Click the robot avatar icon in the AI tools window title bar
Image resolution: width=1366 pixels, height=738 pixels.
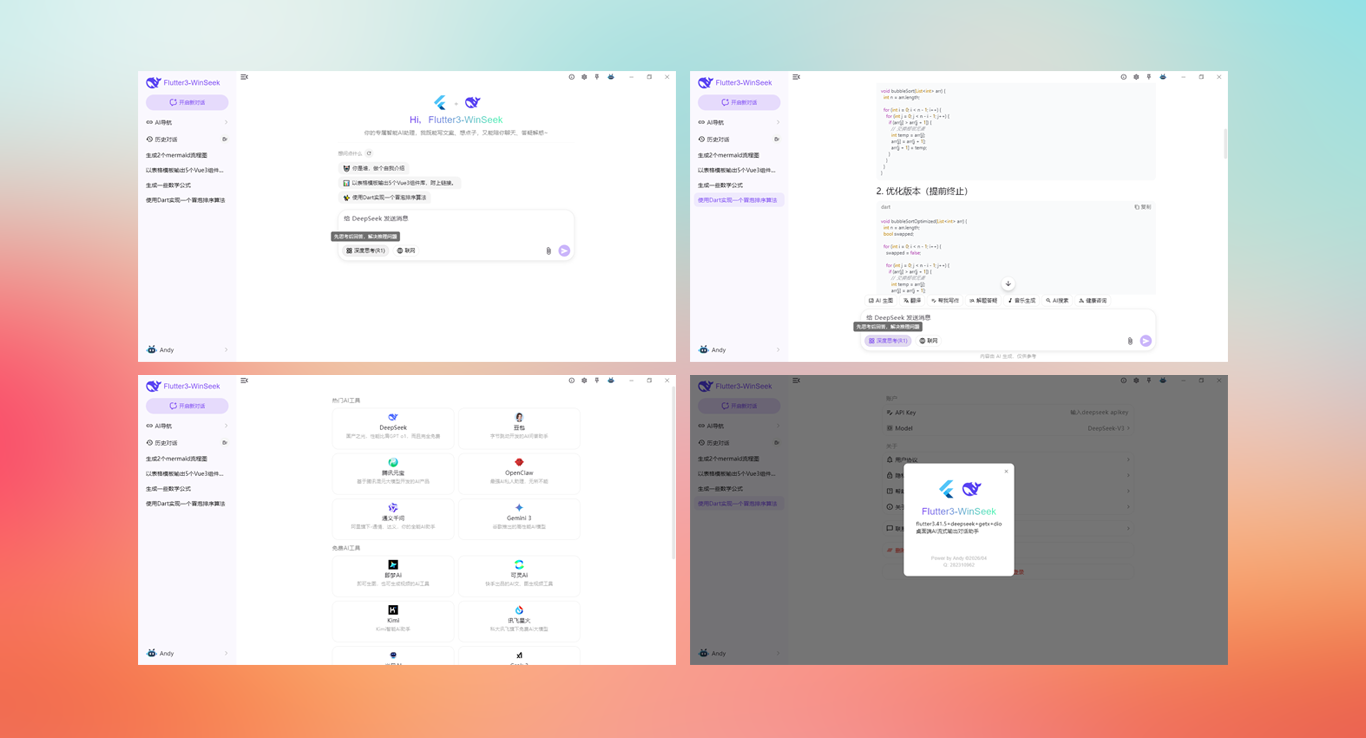click(x=610, y=380)
